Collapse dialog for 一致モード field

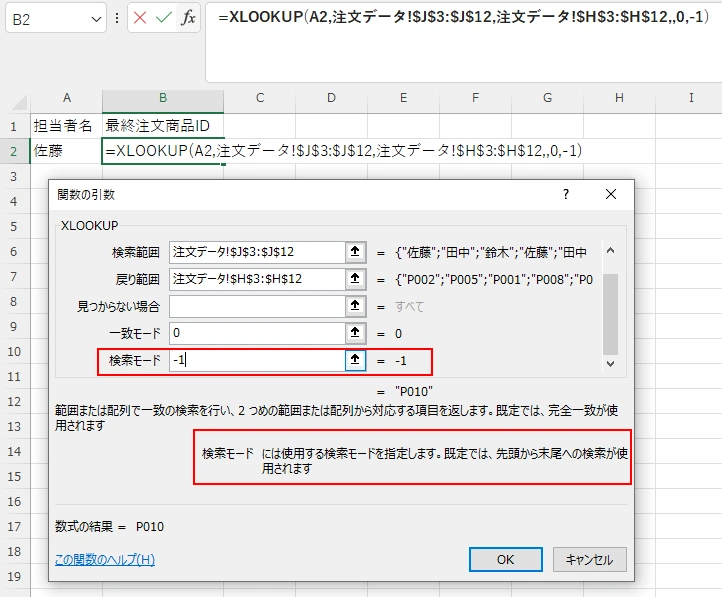(x=355, y=333)
